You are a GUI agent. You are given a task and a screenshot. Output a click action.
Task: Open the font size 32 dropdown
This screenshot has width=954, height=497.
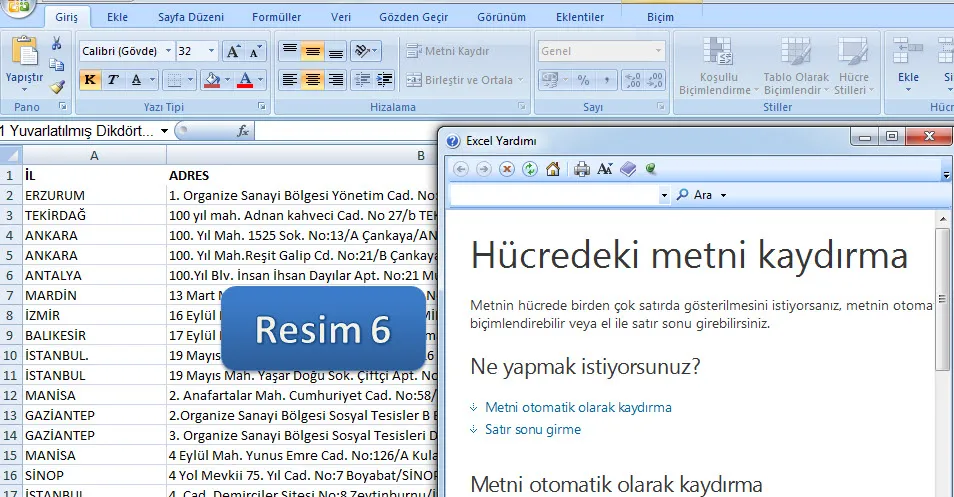pos(211,51)
